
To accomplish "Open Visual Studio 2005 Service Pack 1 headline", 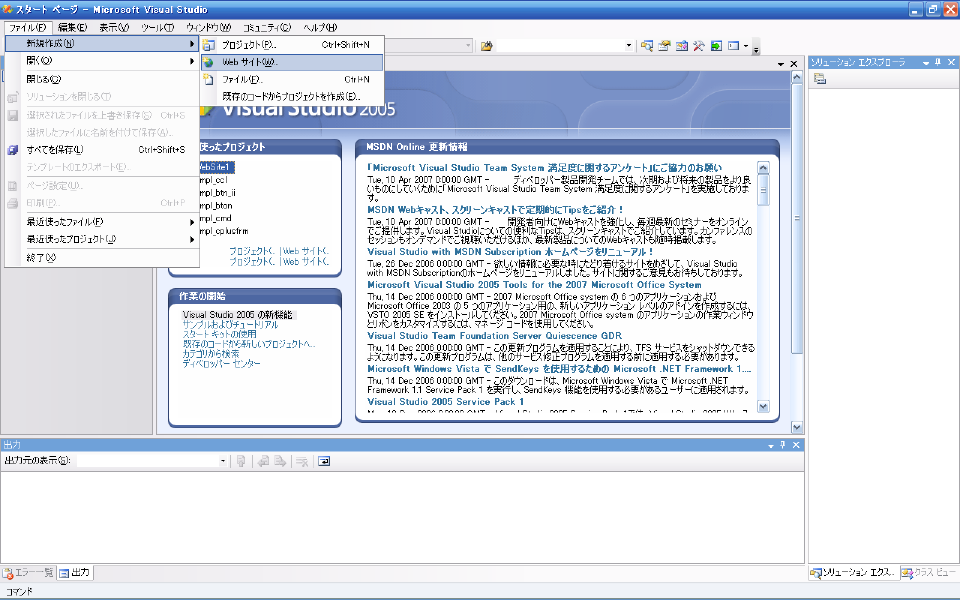I will pyautogui.click(x=445, y=402).
